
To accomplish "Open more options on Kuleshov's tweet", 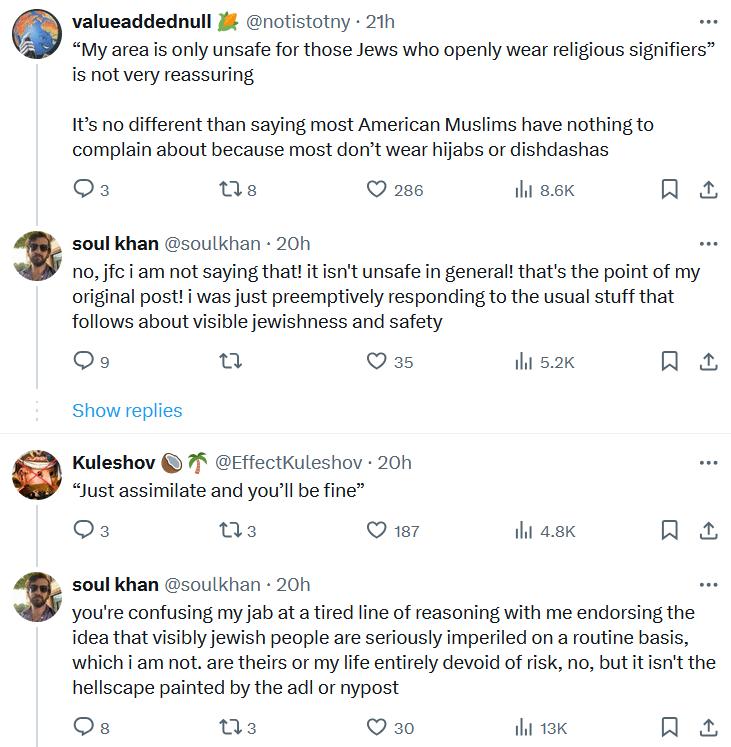I will 708,463.
